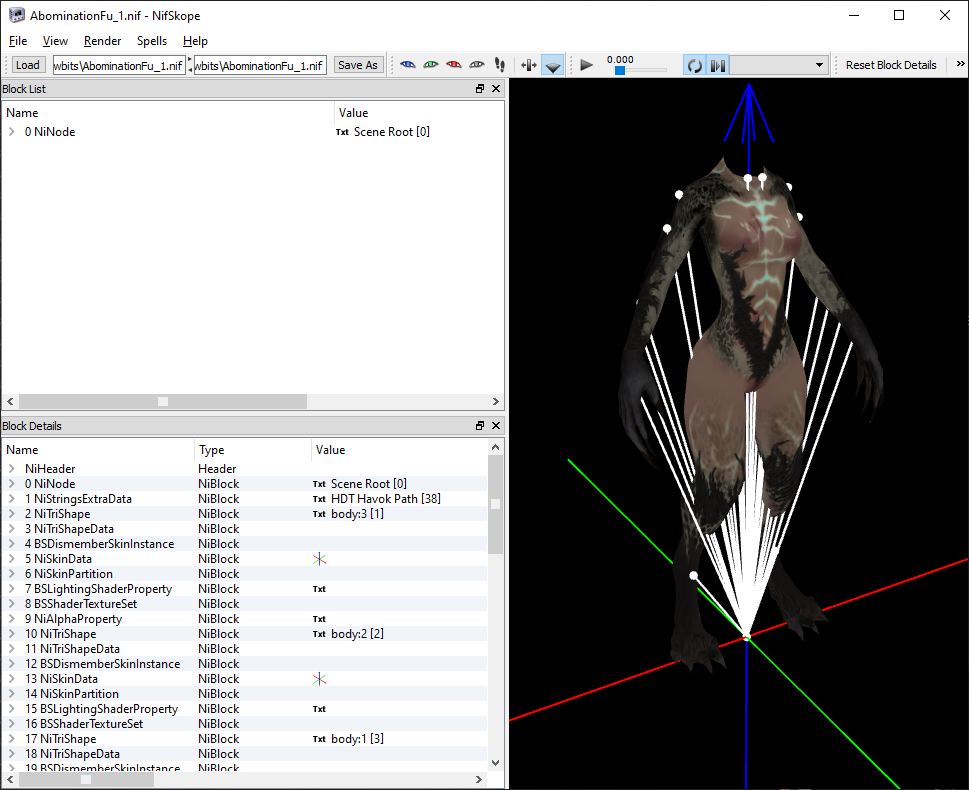
Task: Click the footprints walk view icon
Action: pos(500,65)
